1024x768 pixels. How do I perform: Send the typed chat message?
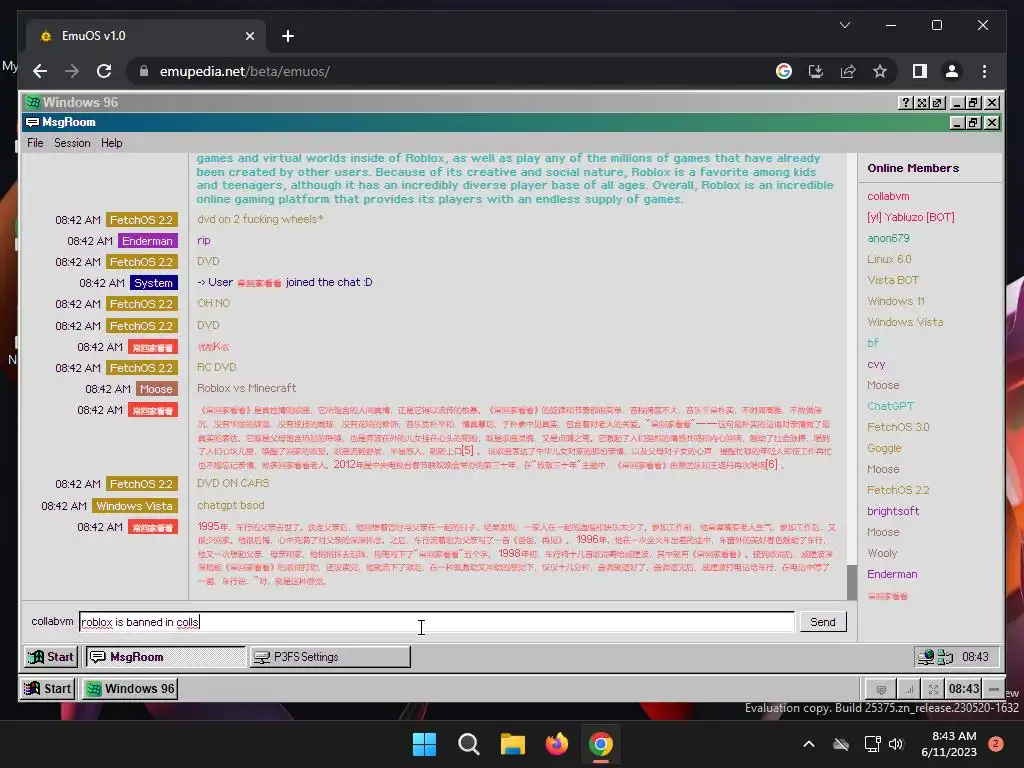click(823, 622)
